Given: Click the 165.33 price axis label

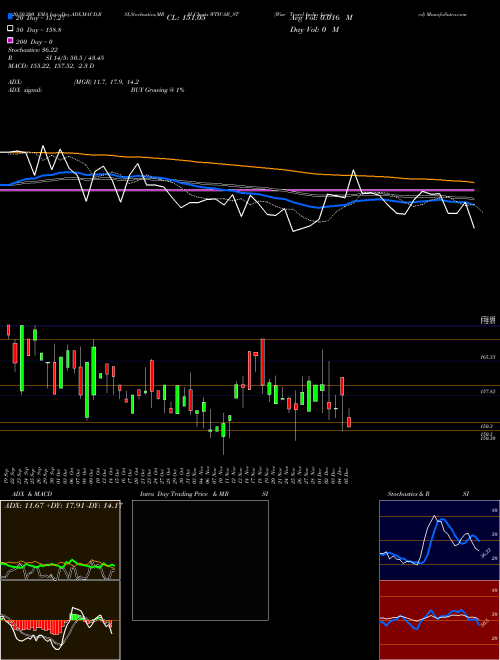Looking at the screenshot, I should pyautogui.click(x=488, y=357).
